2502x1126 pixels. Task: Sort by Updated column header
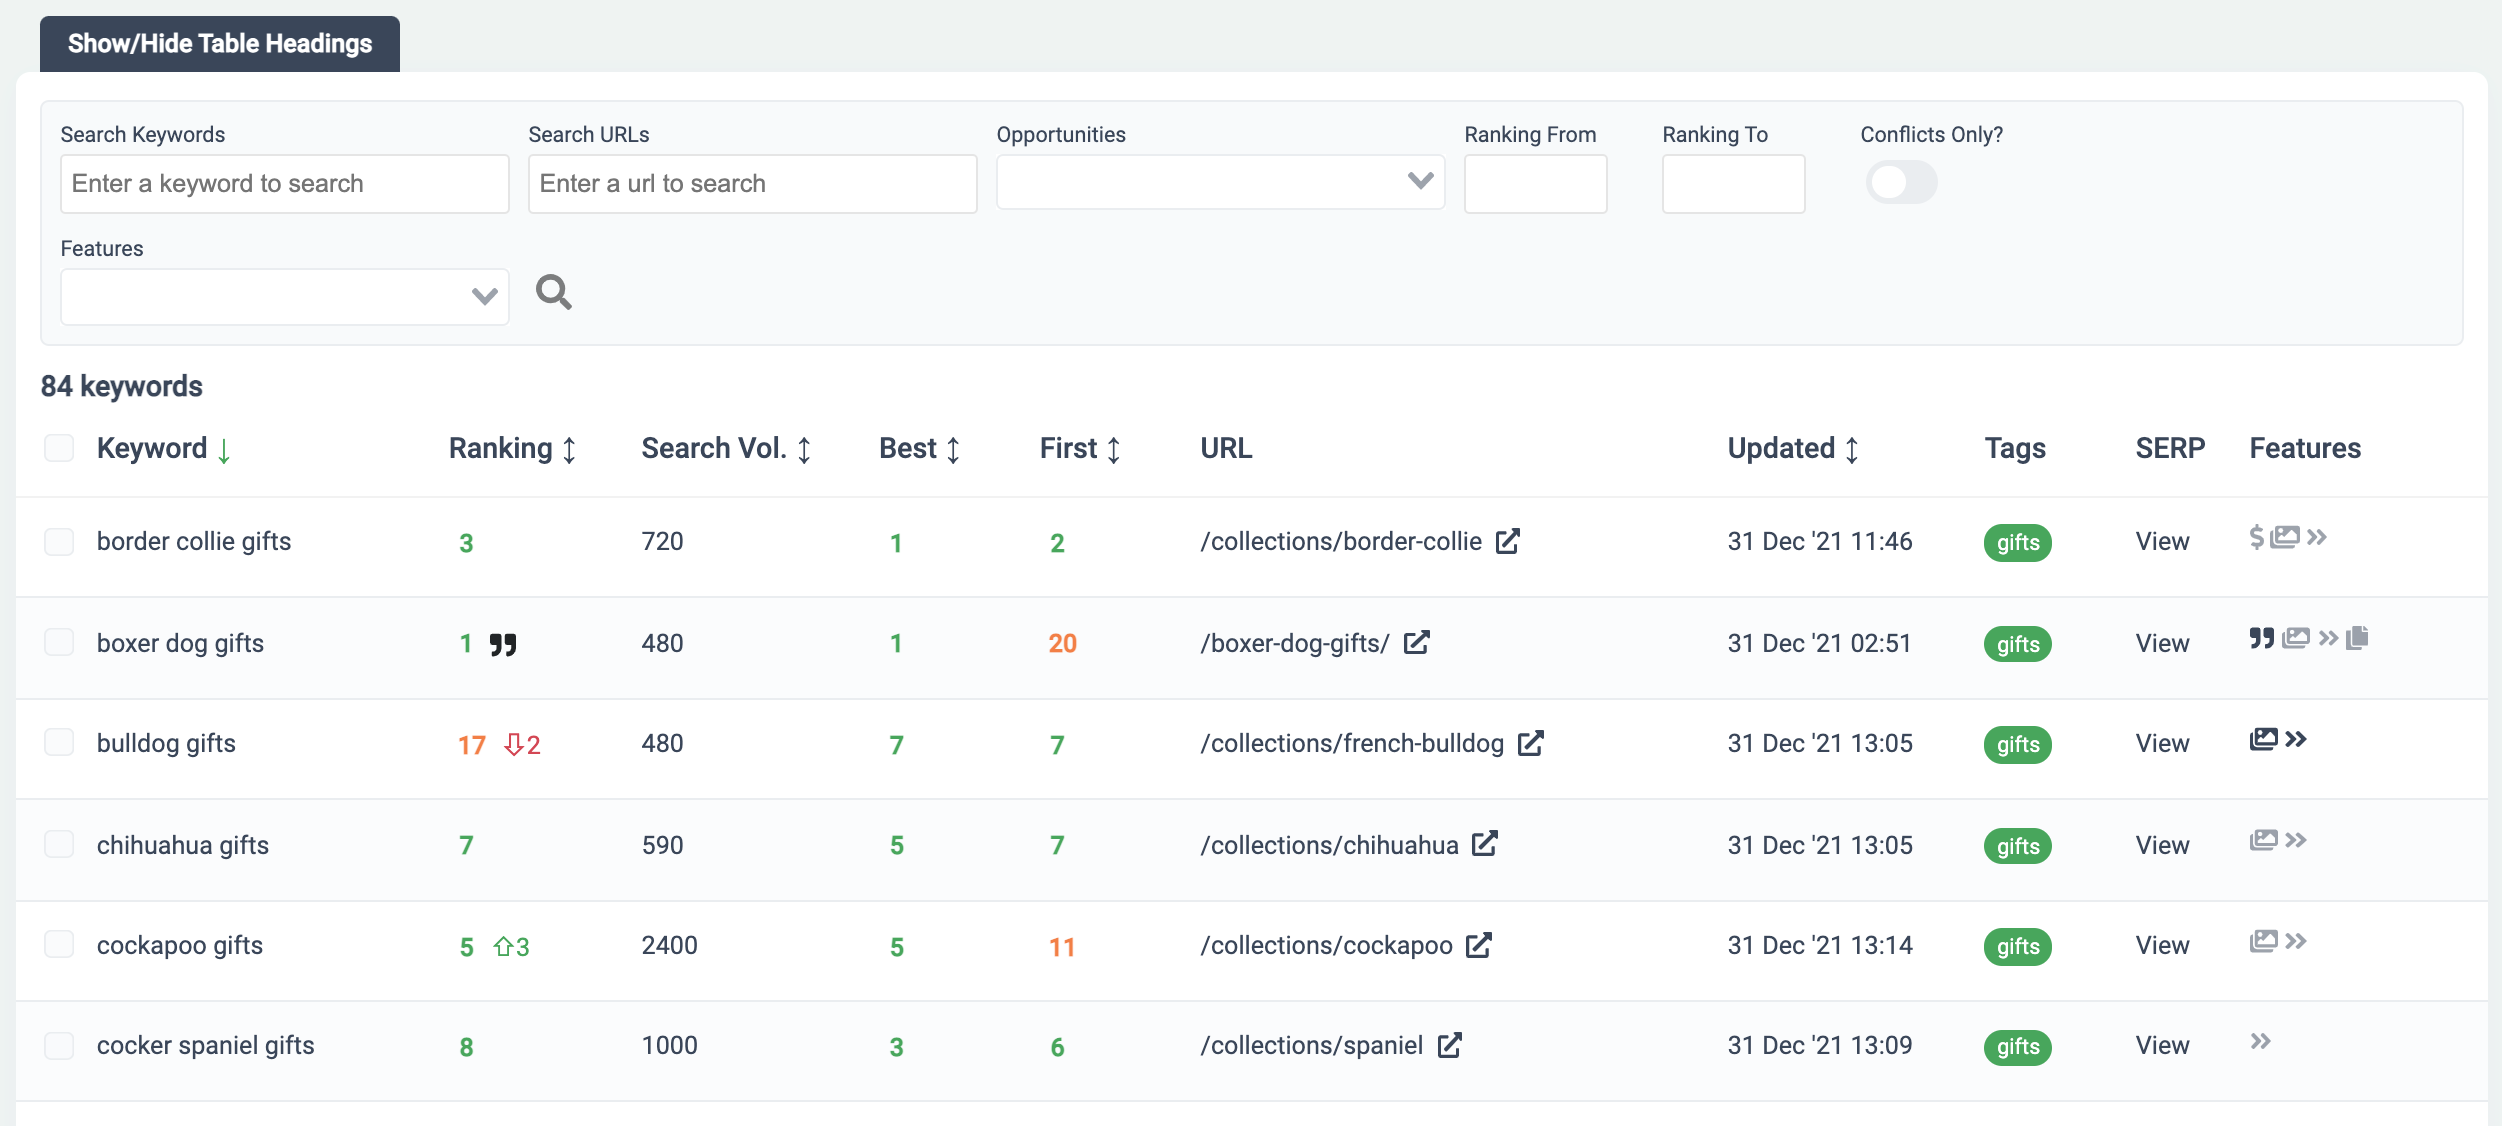(1794, 448)
